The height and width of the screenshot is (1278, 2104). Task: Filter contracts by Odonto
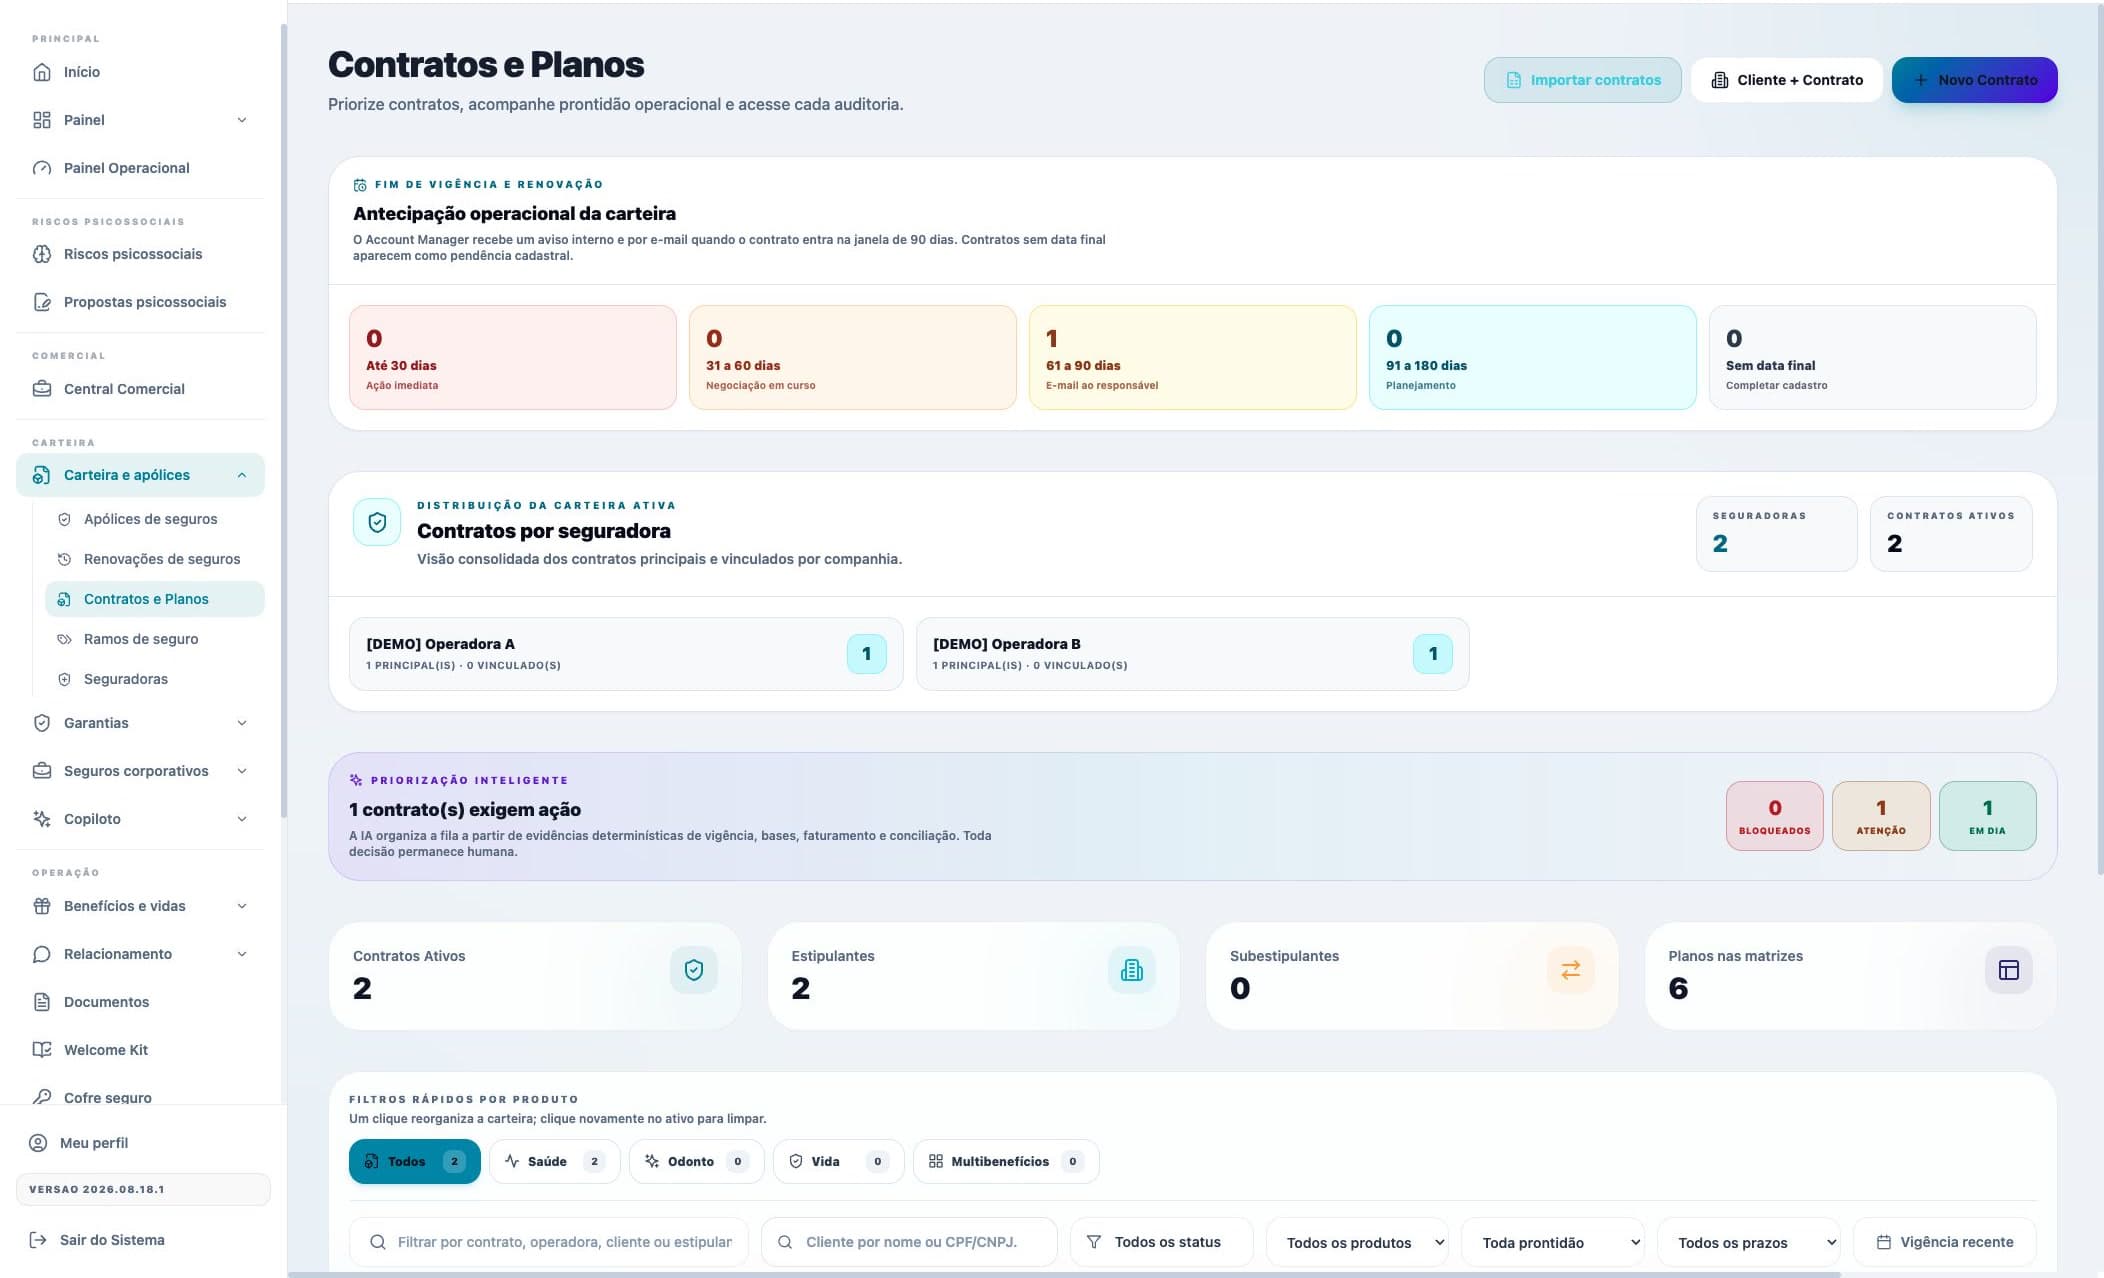pos(697,1161)
